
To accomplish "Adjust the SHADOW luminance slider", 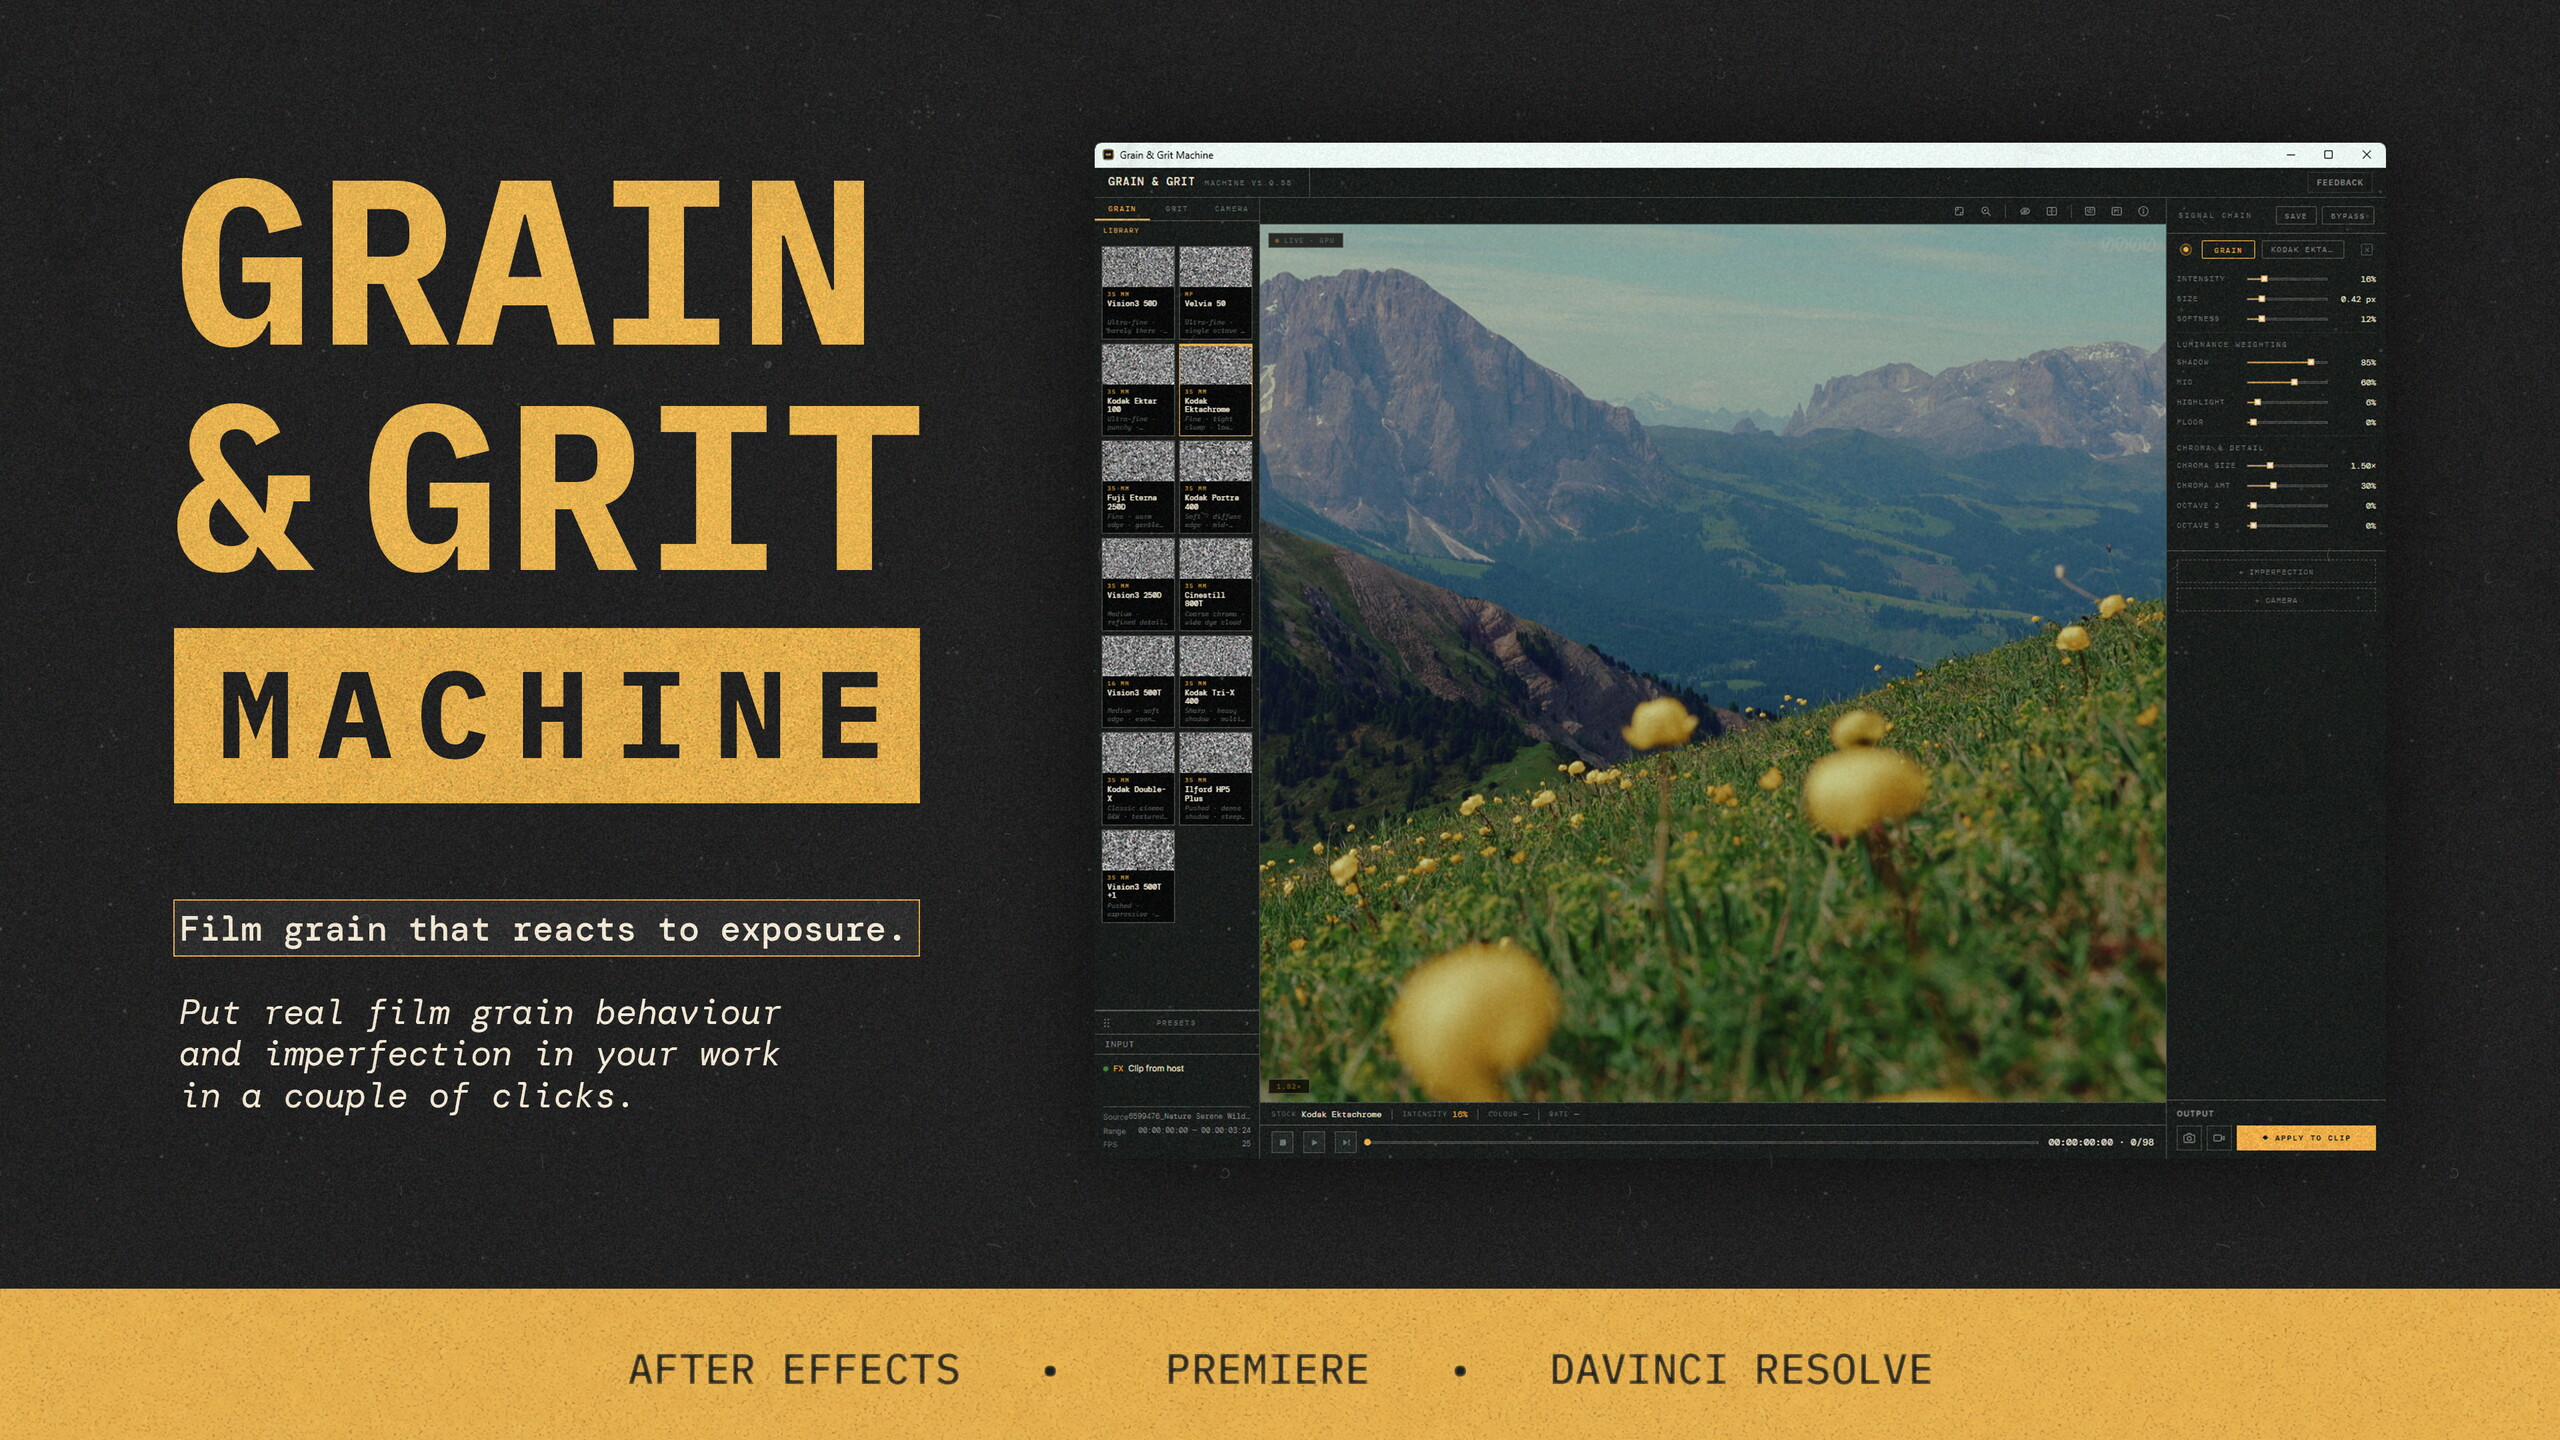I will [x=2287, y=362].
